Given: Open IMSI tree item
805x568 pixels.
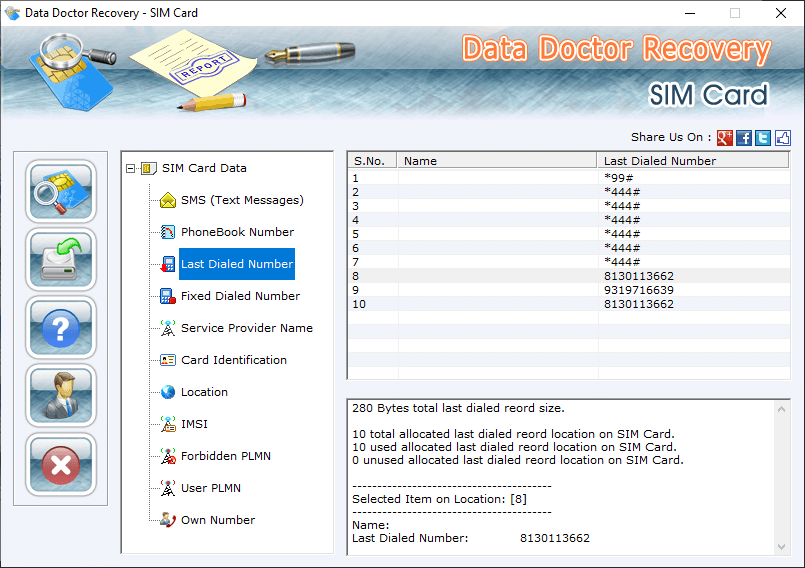Looking at the screenshot, I should [x=195, y=424].
